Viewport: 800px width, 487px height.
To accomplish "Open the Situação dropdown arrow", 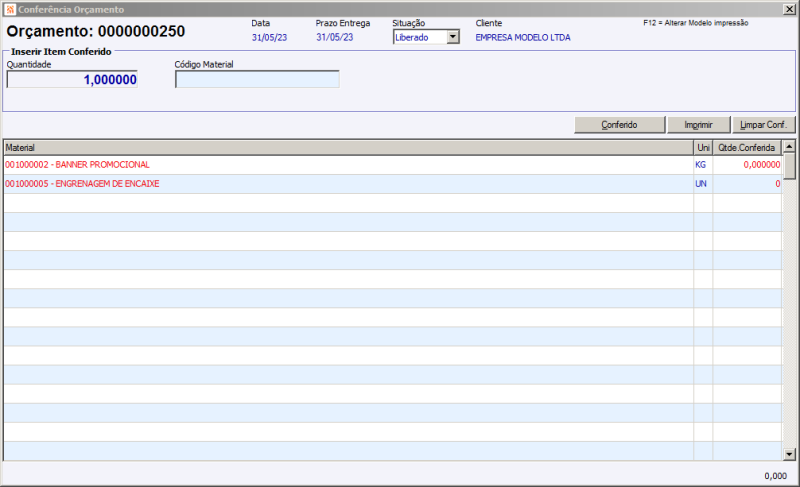I will click(453, 37).
